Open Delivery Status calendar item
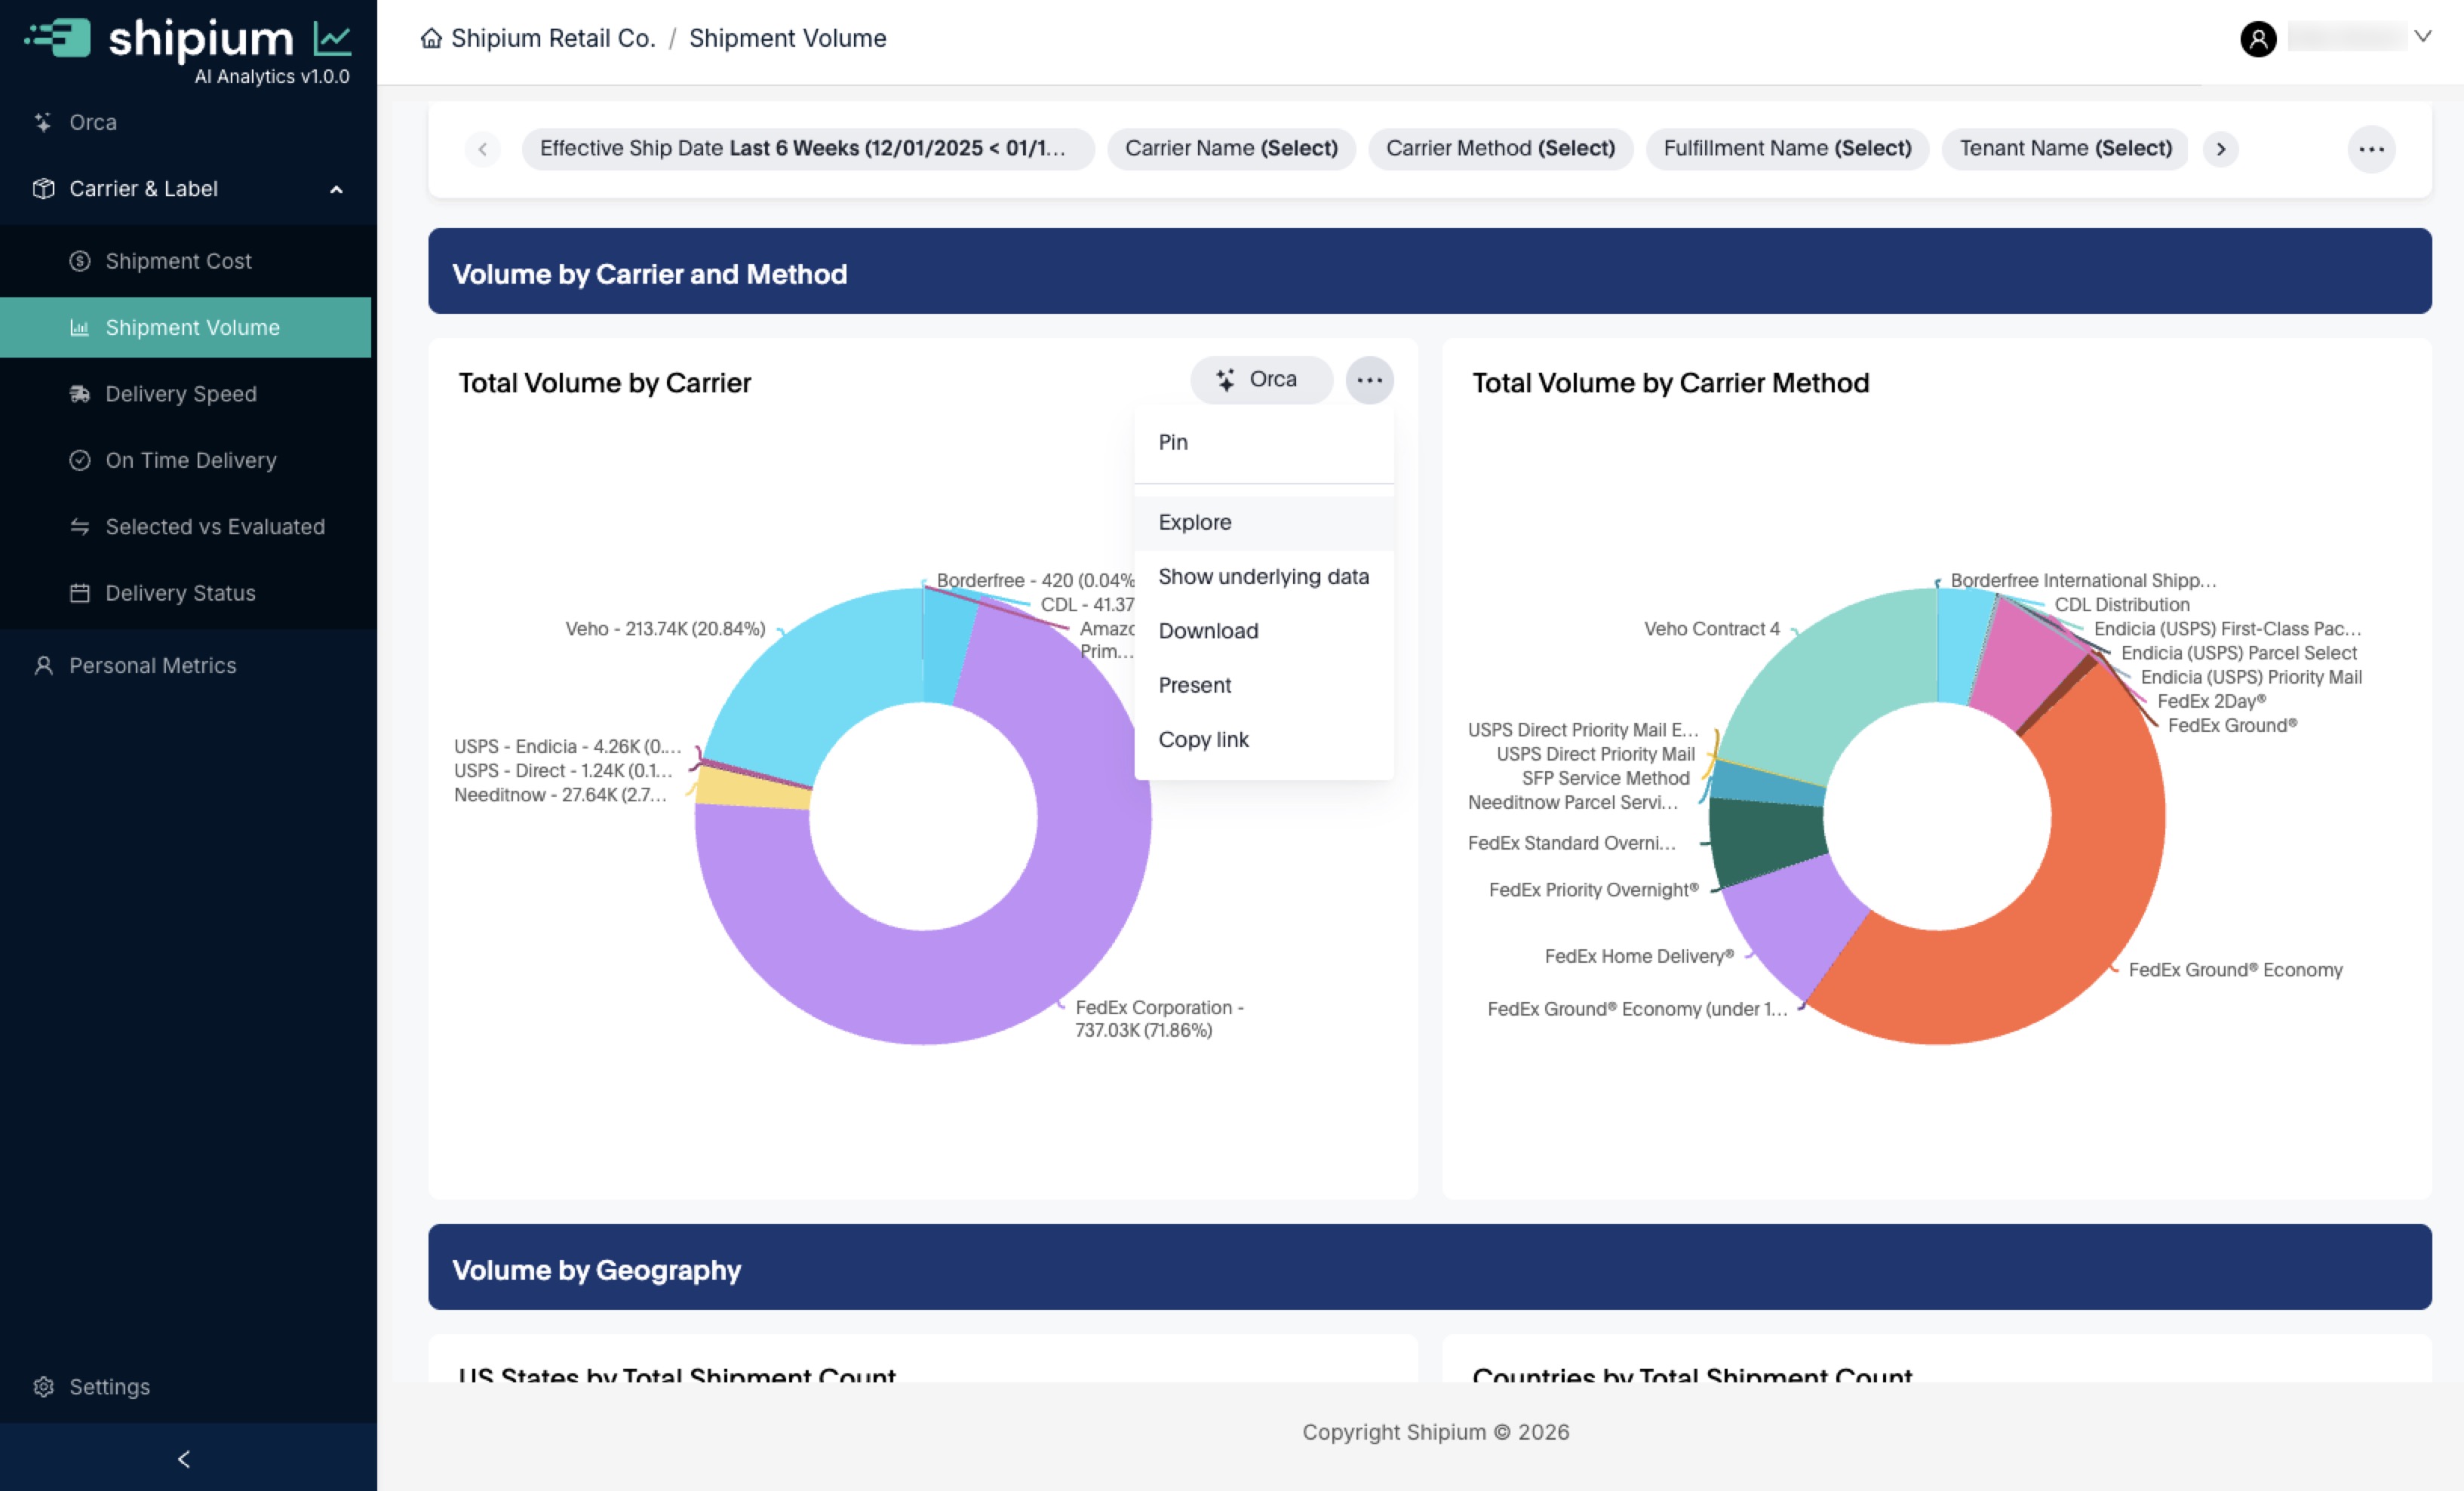The image size is (2464, 1491). point(79,593)
